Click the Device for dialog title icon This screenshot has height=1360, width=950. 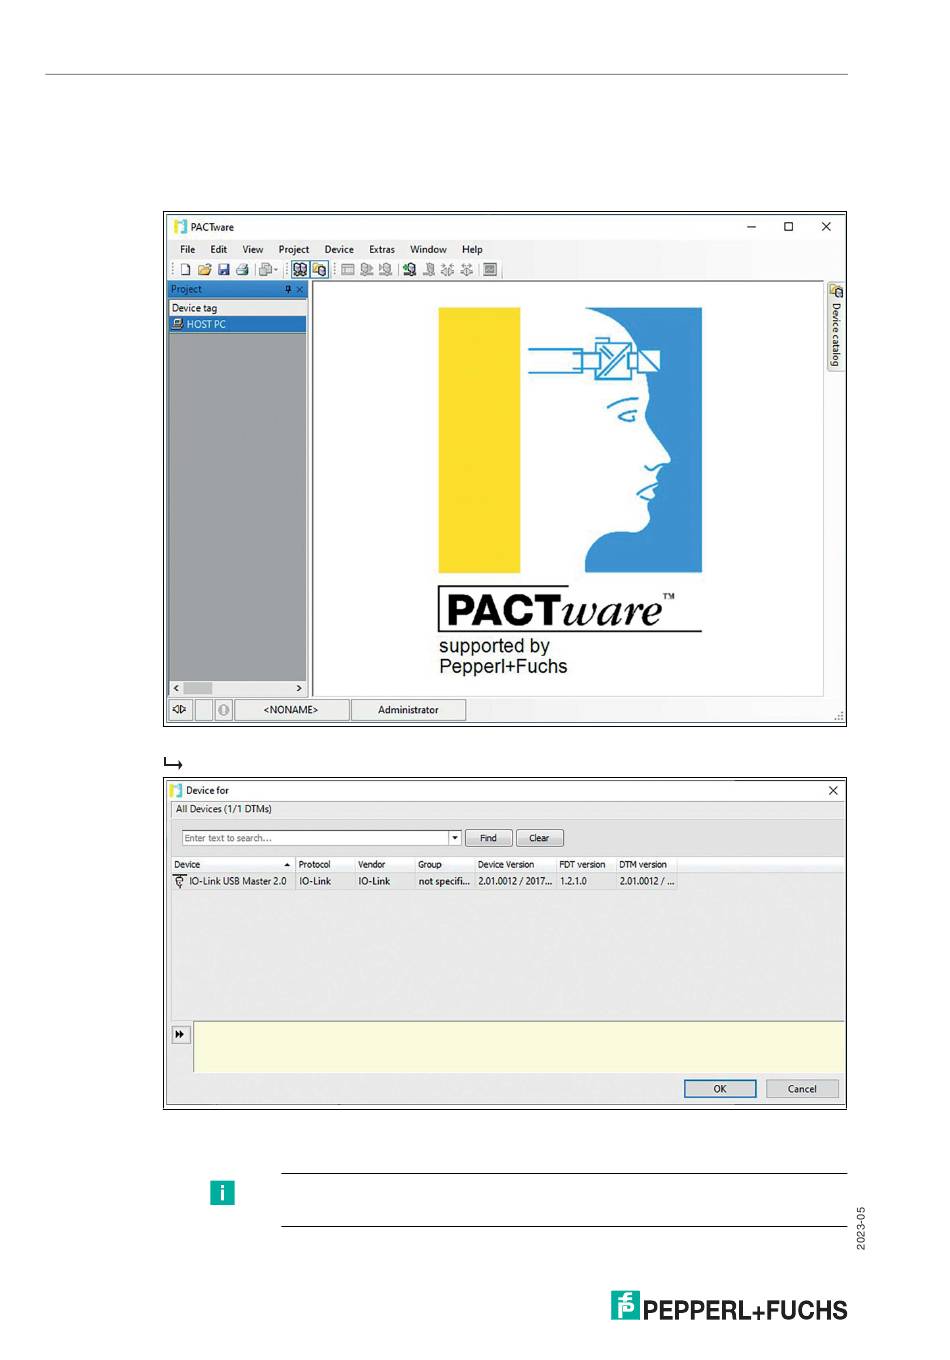tap(176, 791)
